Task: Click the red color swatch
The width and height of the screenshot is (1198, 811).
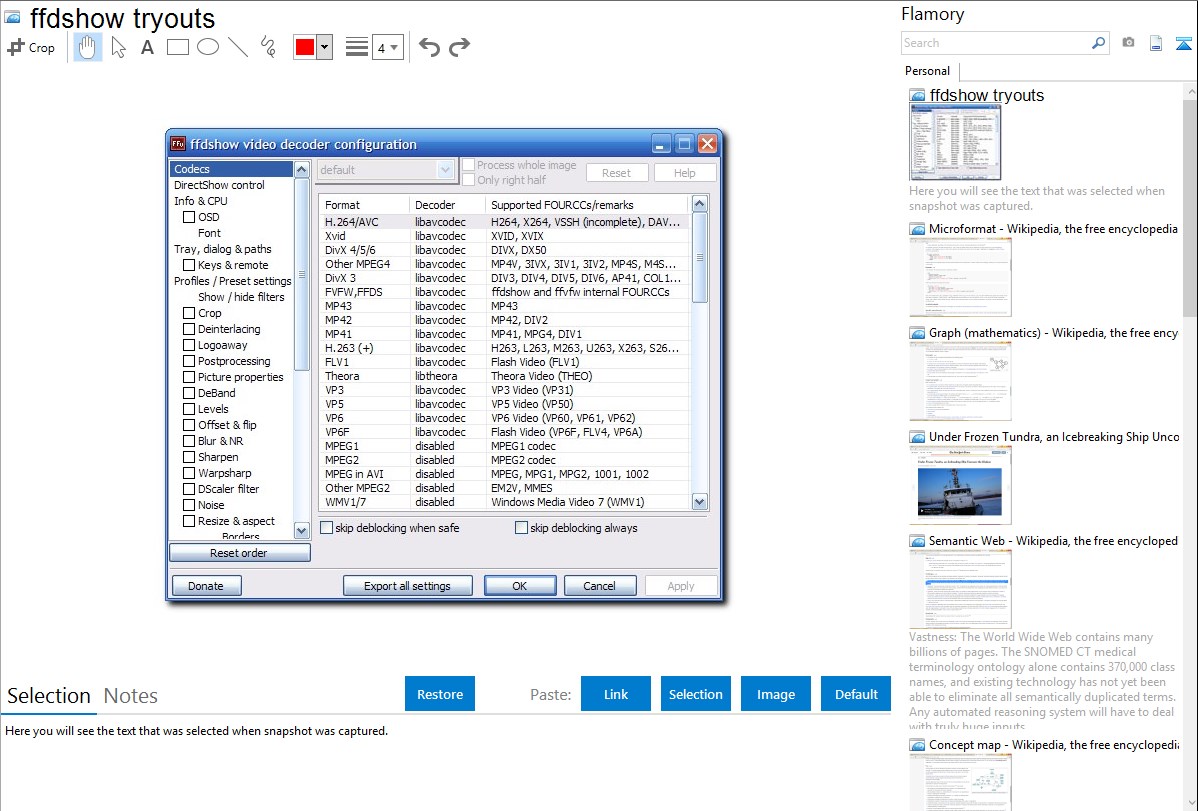Action: [305, 47]
